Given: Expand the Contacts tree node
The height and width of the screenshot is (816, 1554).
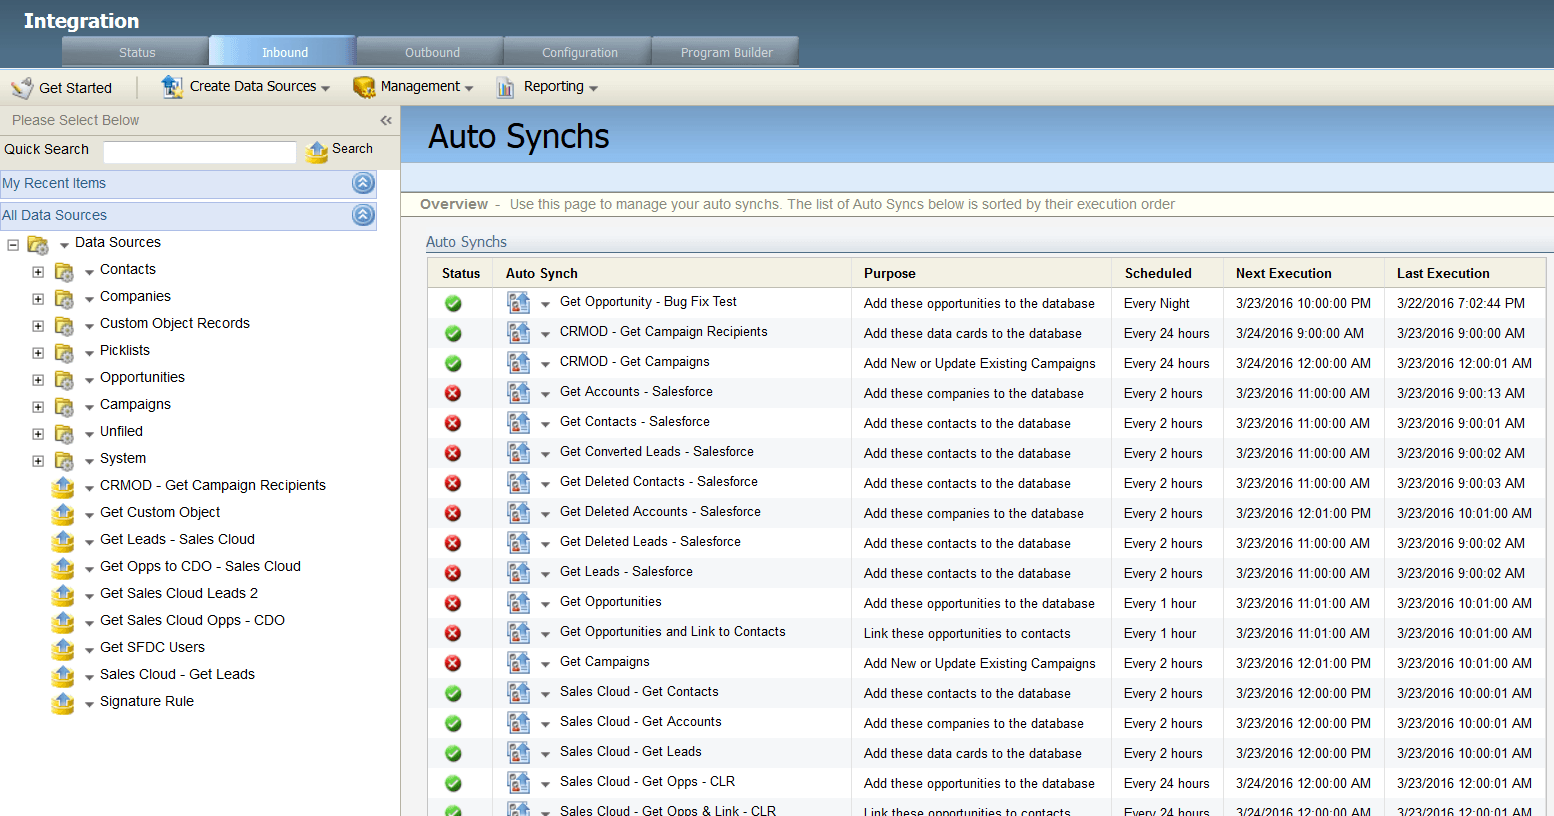Looking at the screenshot, I should coord(37,269).
